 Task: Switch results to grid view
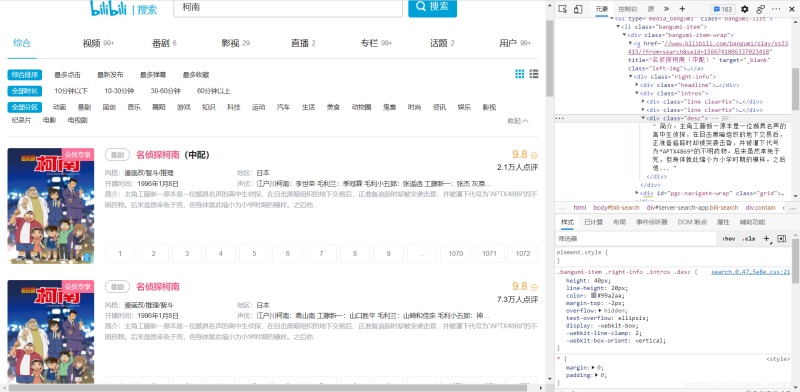tap(519, 74)
